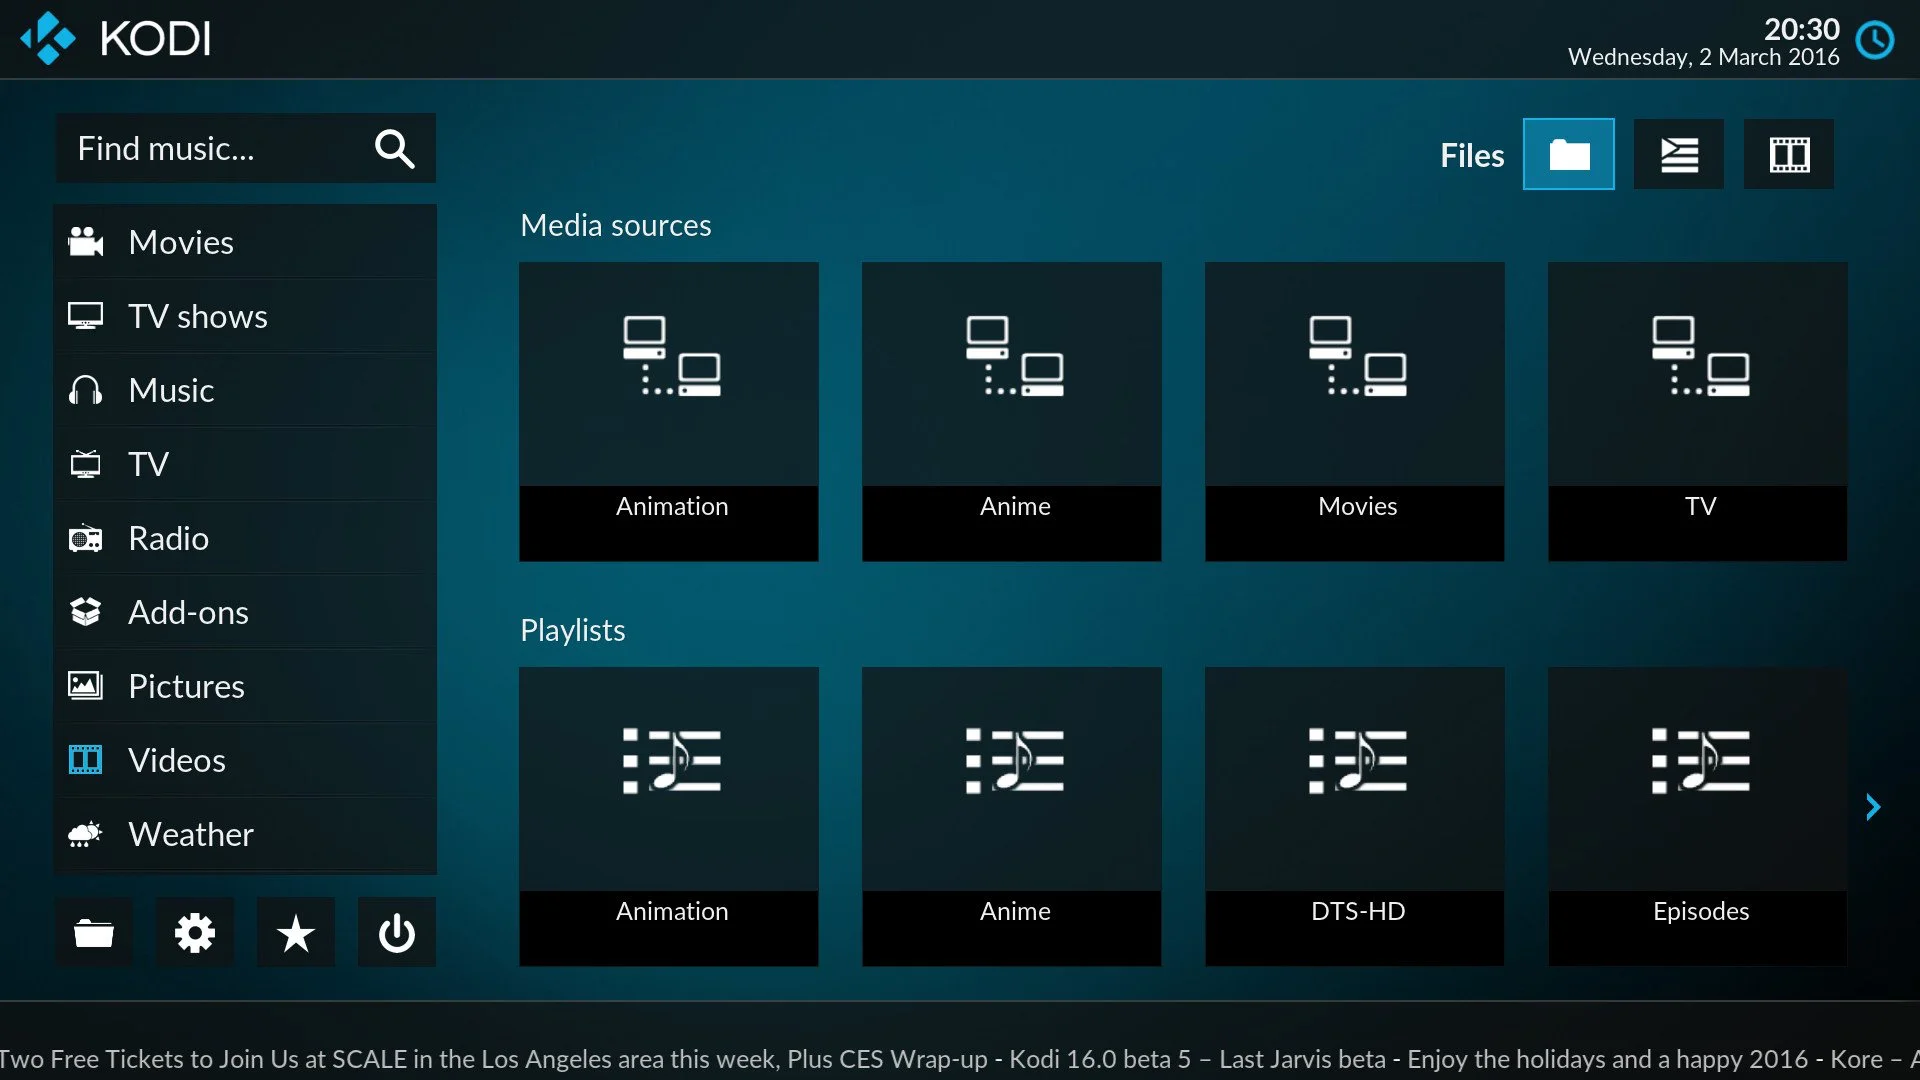The width and height of the screenshot is (1920, 1080).
Task: Open file manager folder icon
Action: coord(94,933)
